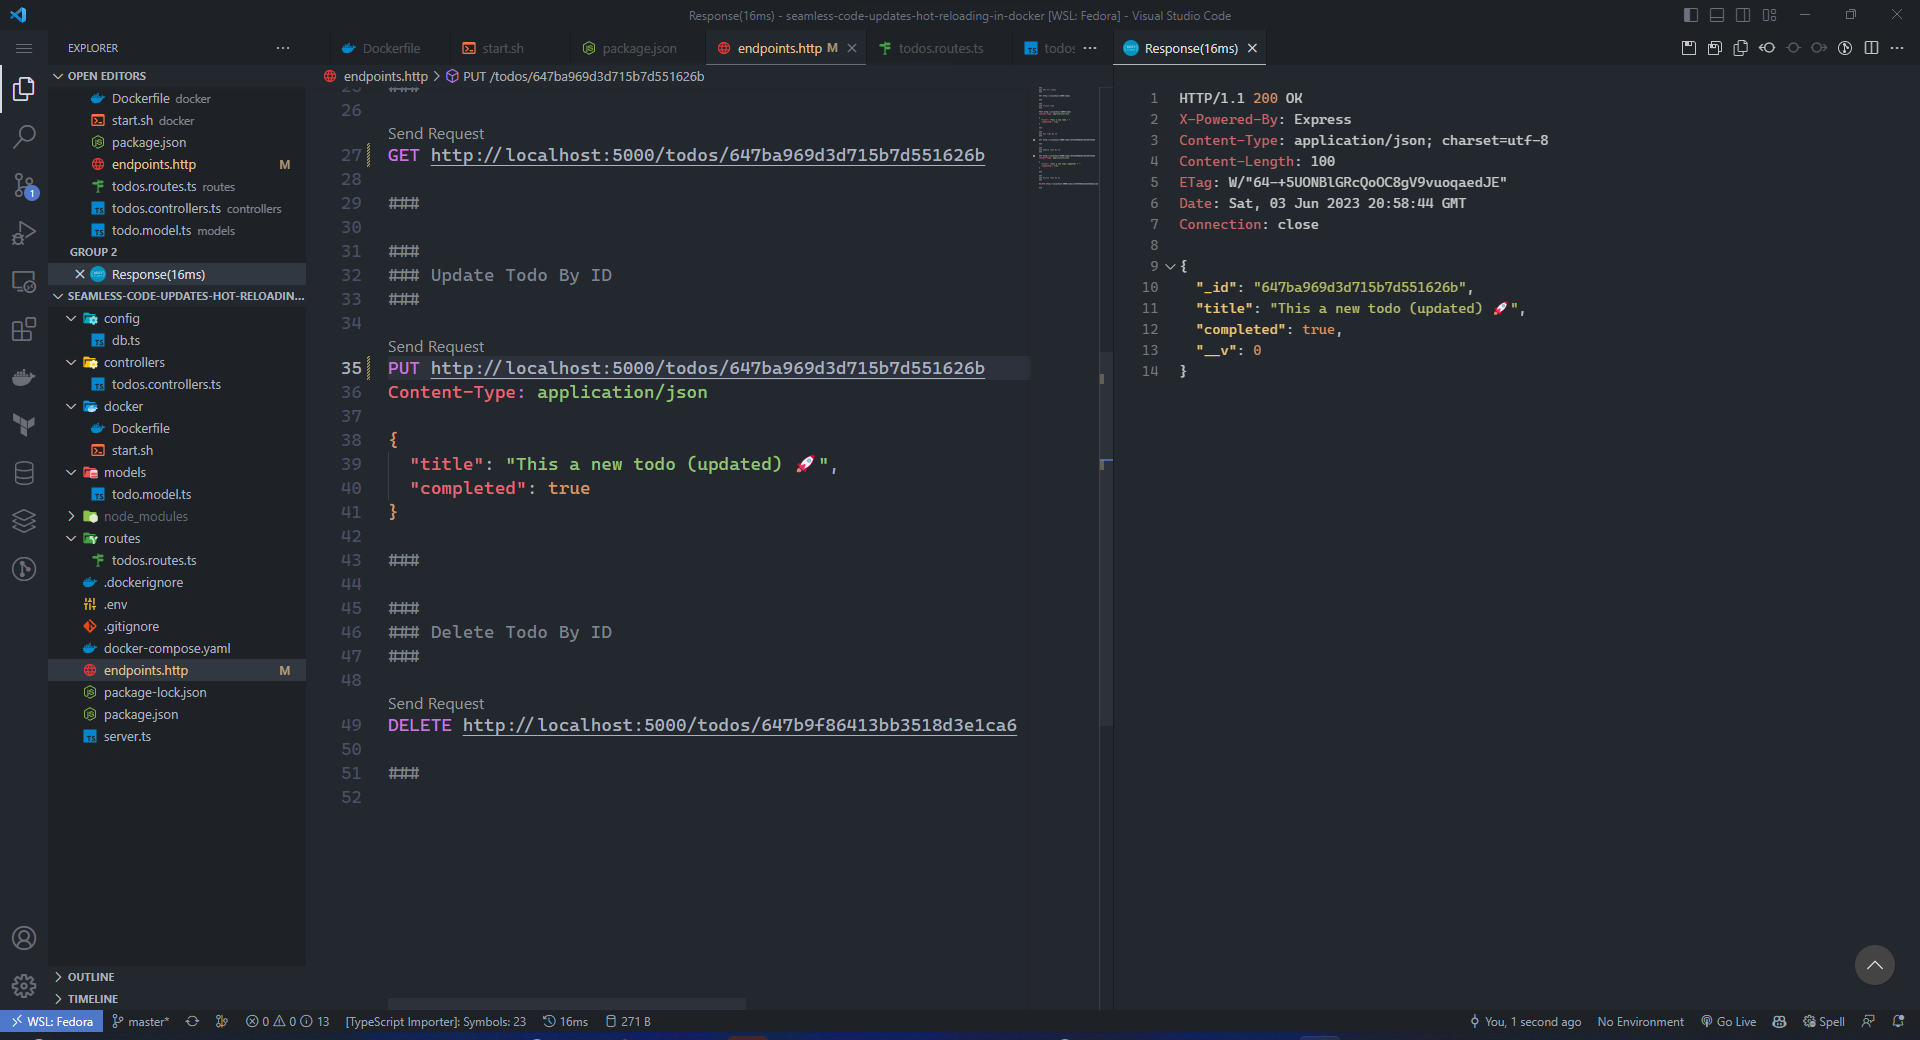Open server.ts in the file explorer

127,736
